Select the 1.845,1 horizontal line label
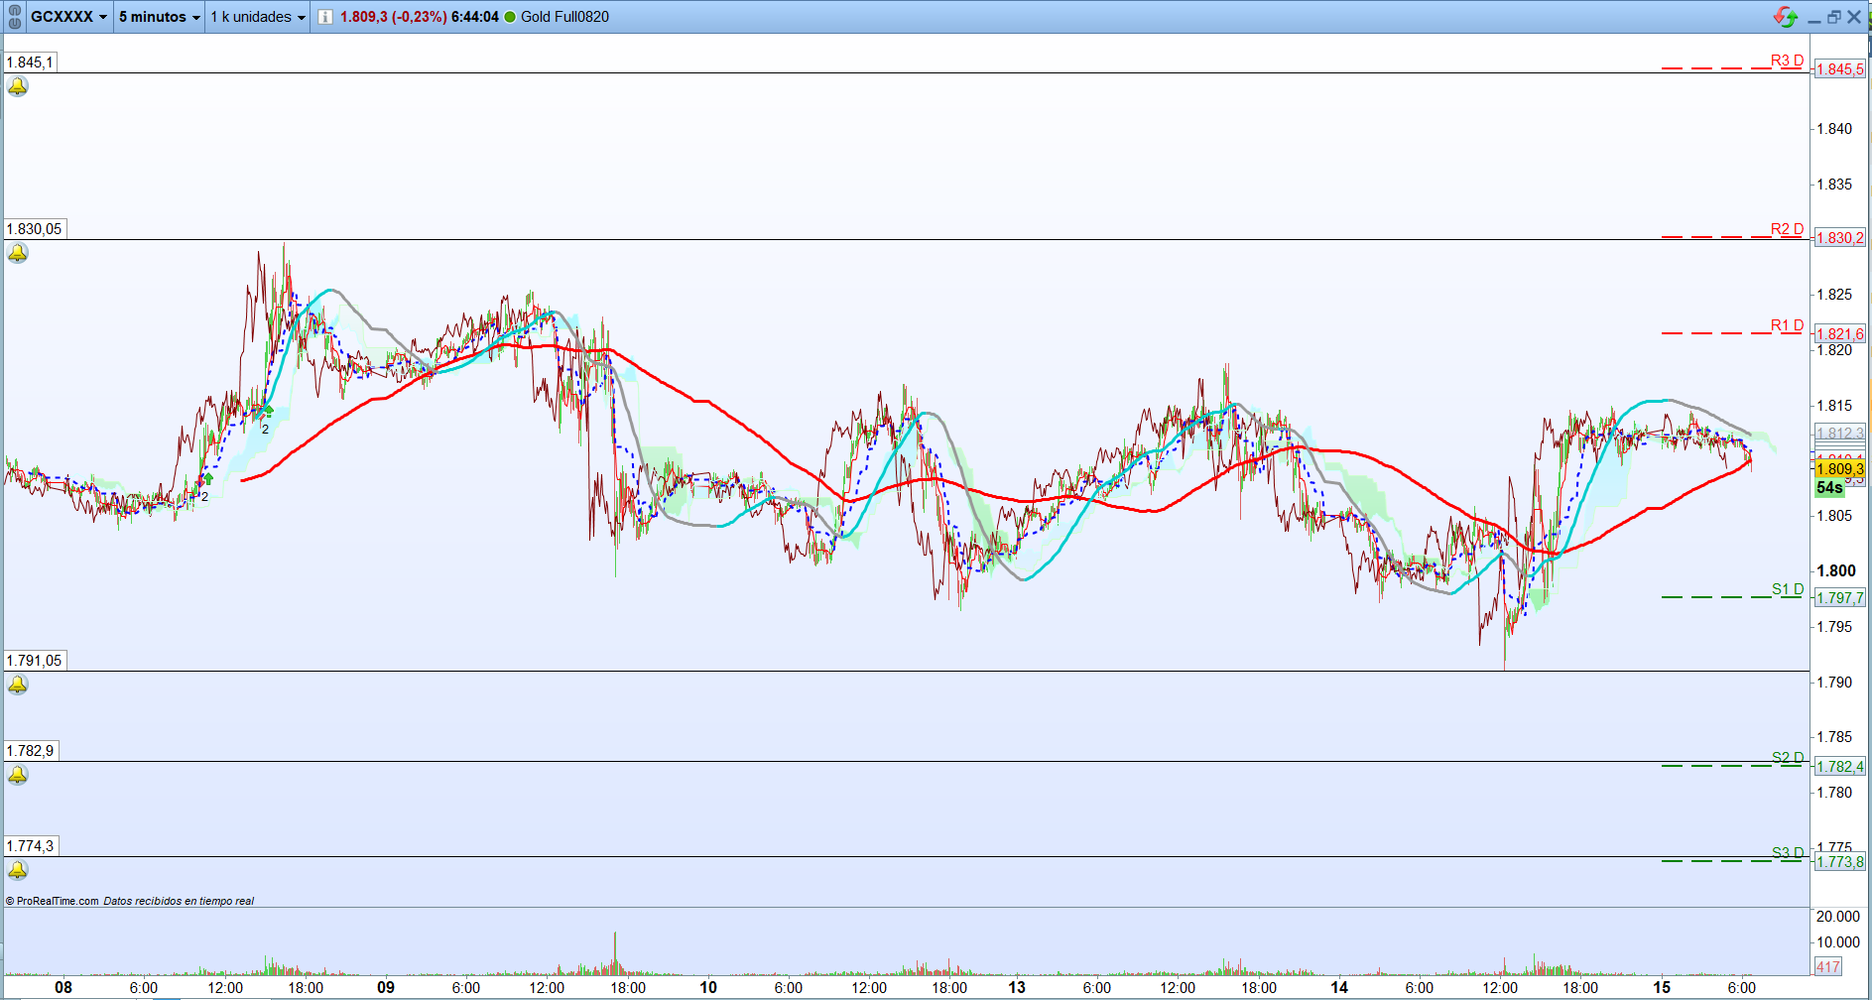 [30, 62]
